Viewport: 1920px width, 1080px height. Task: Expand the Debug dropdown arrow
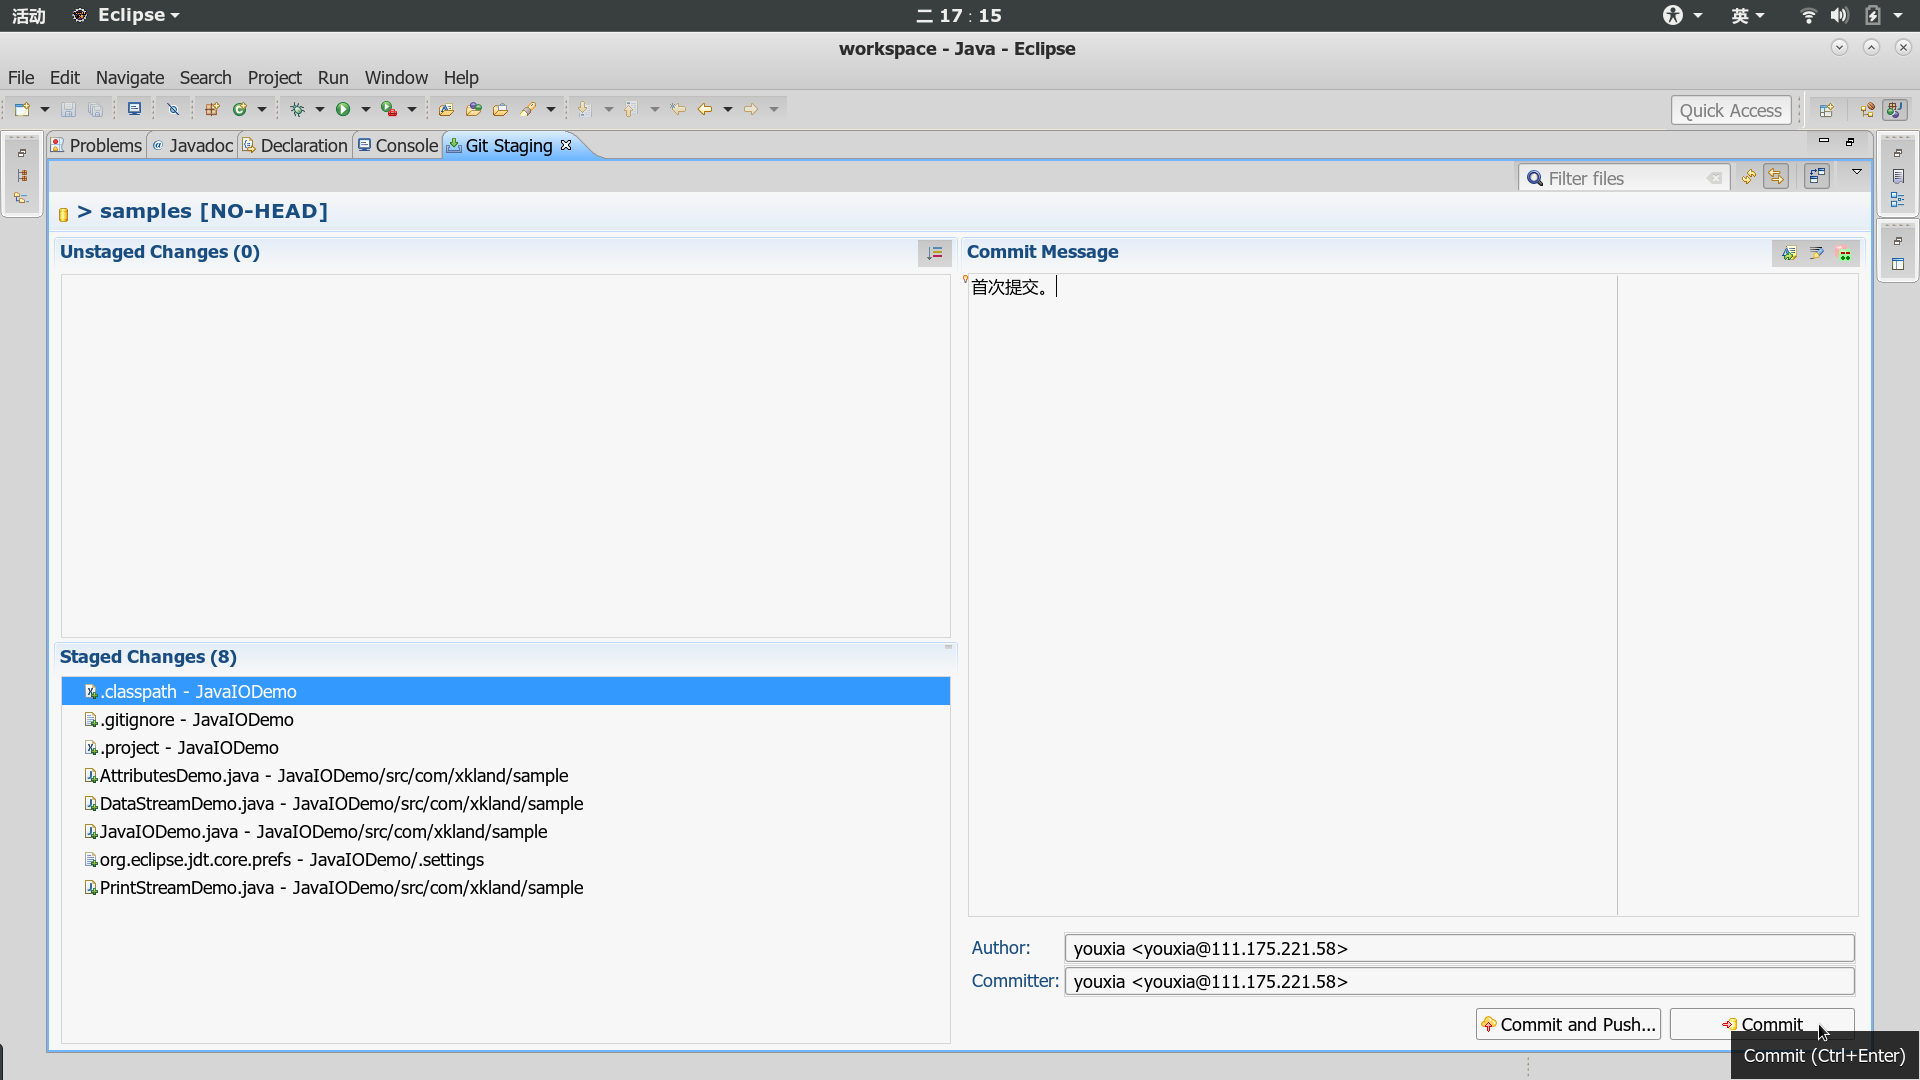320,109
